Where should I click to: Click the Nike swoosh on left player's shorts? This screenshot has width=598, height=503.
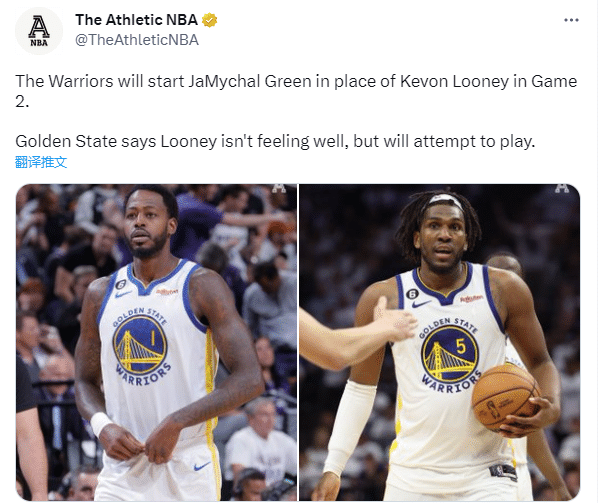(x=201, y=466)
